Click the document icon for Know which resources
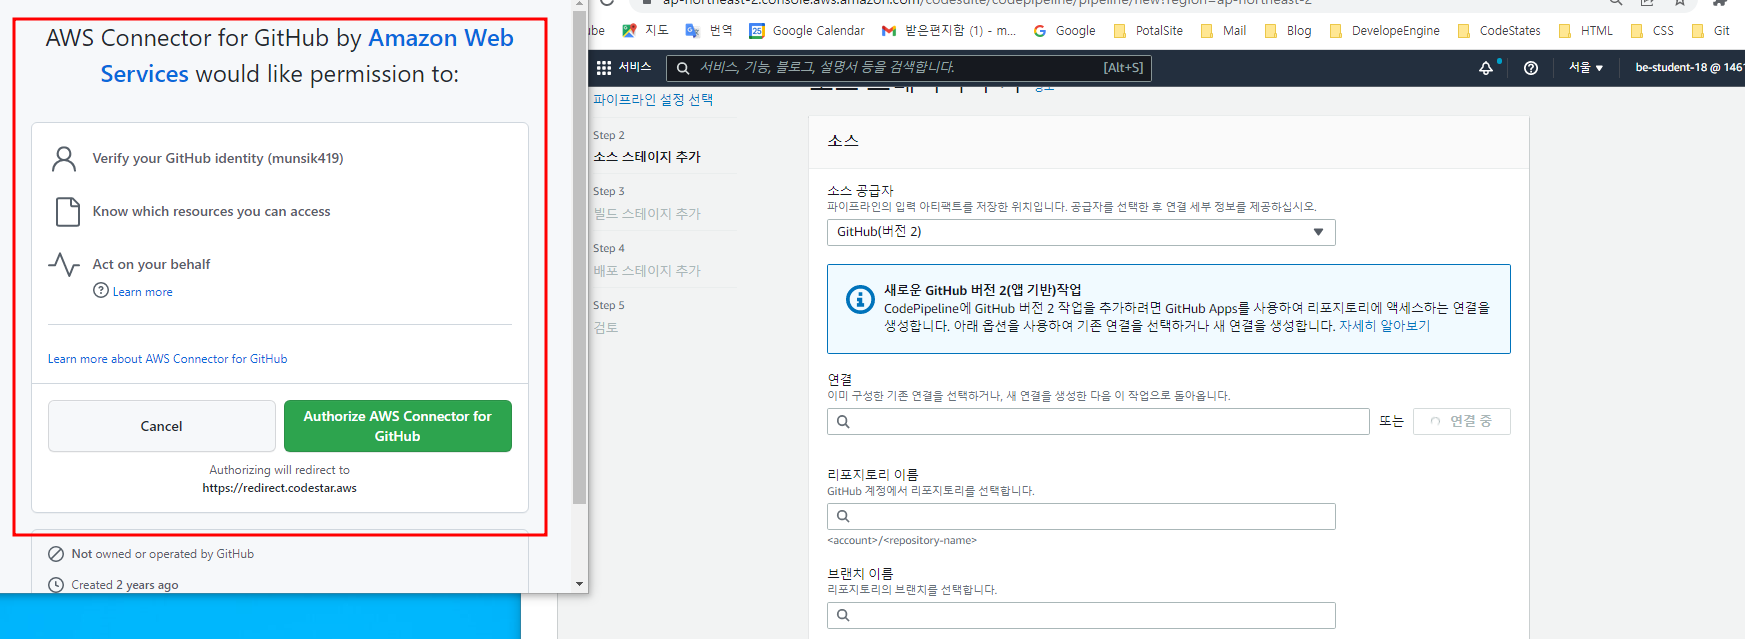The image size is (1745, 639). coord(67,211)
